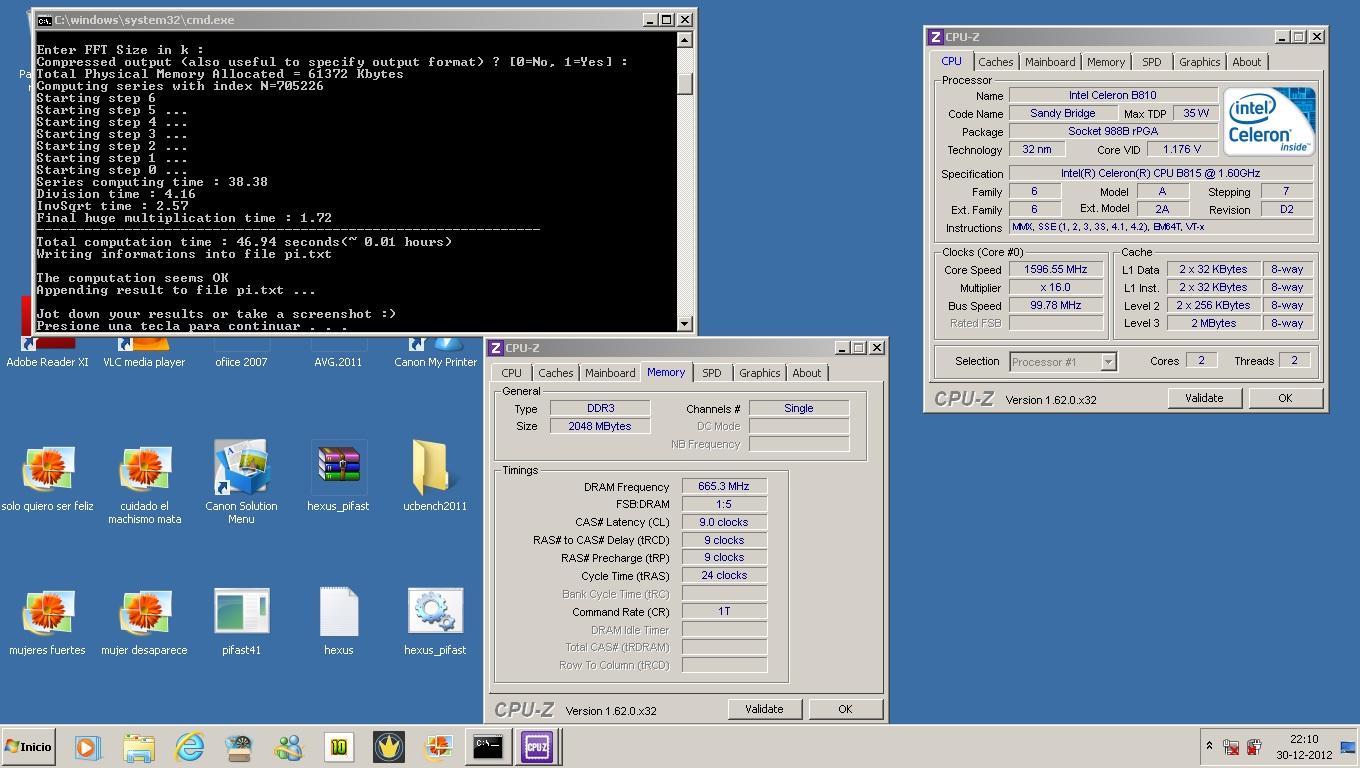Open Windows Media Player from the taskbar
Viewport: 1360px width, 768px height.
click(x=88, y=746)
